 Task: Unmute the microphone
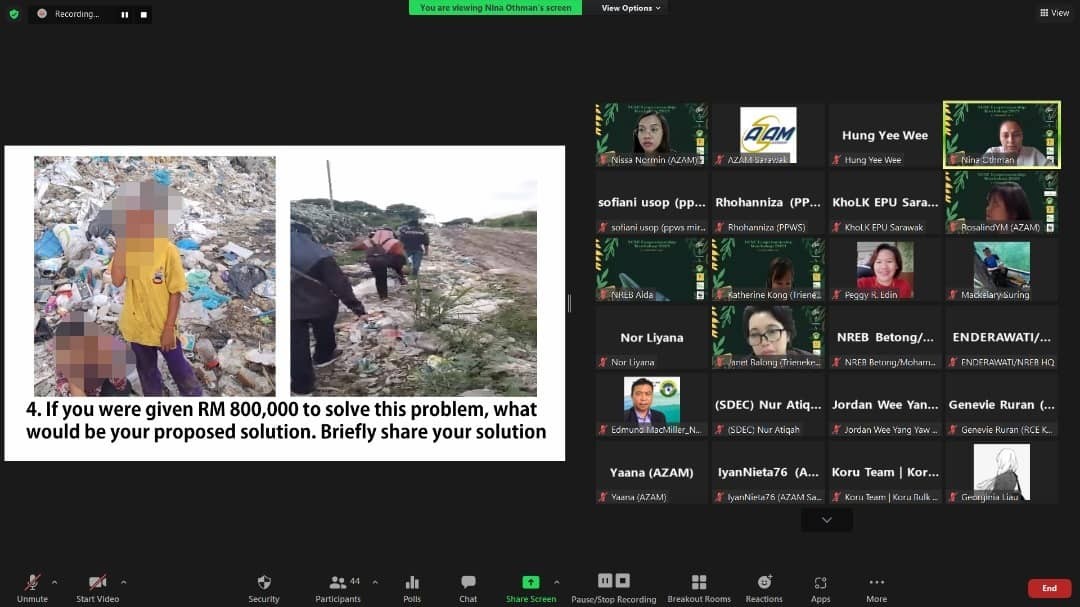coord(32,583)
